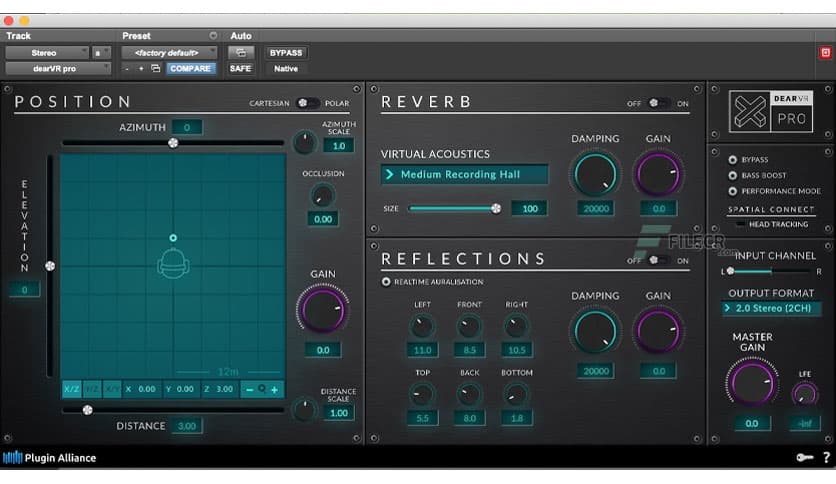Toggle the Cartesian/Polar position switch
The width and height of the screenshot is (836, 484).
(308, 103)
